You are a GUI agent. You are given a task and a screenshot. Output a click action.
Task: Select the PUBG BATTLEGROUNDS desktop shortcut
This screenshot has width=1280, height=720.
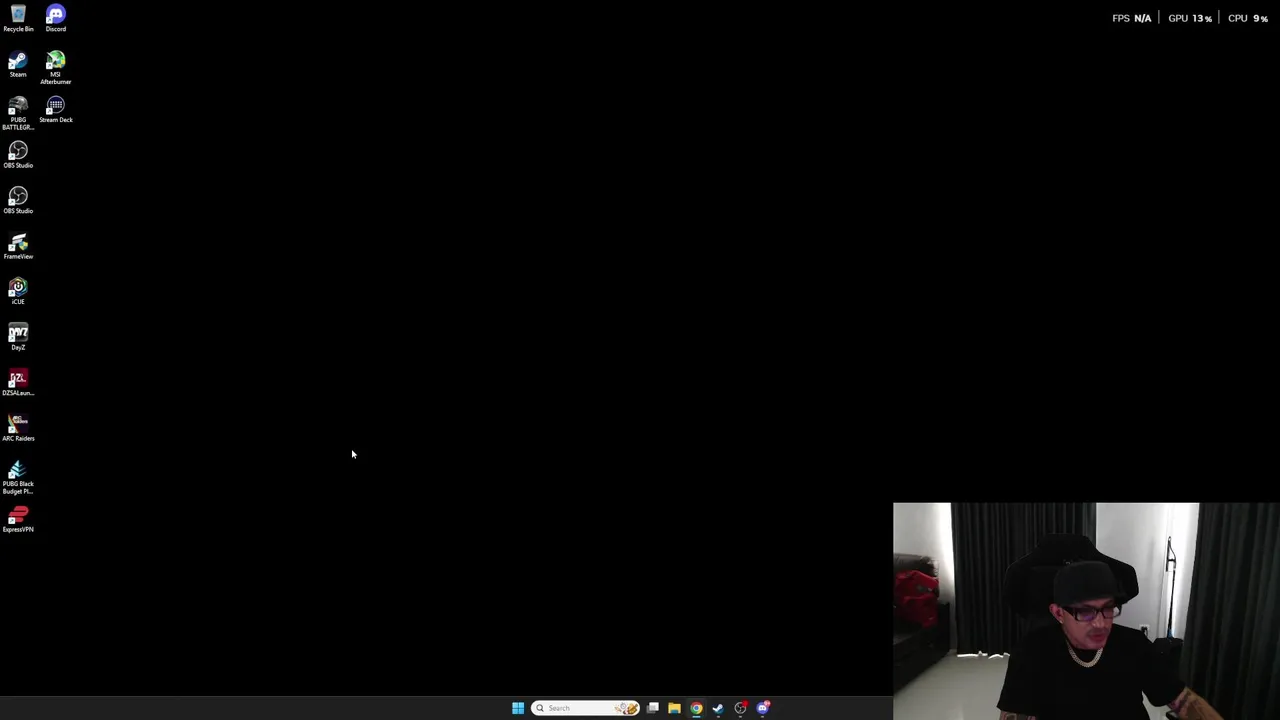pos(18,113)
